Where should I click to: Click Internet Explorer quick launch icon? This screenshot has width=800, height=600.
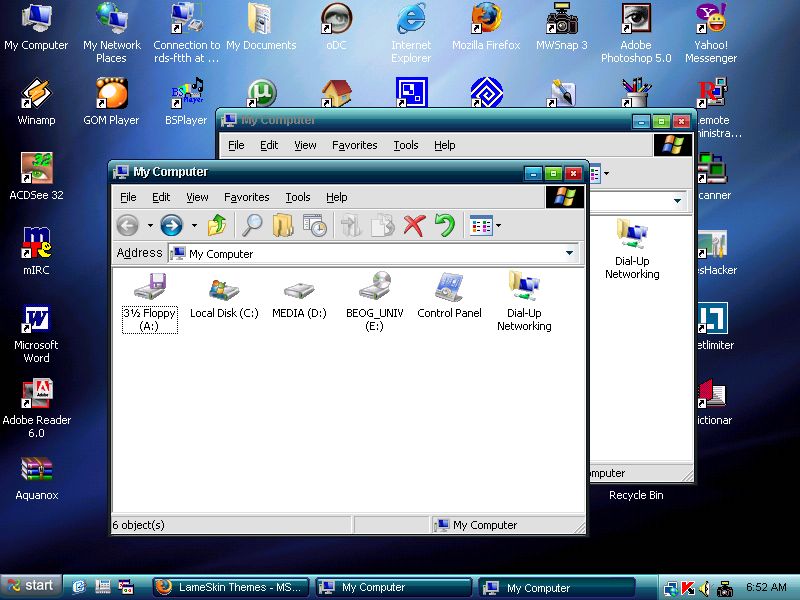(x=78, y=587)
